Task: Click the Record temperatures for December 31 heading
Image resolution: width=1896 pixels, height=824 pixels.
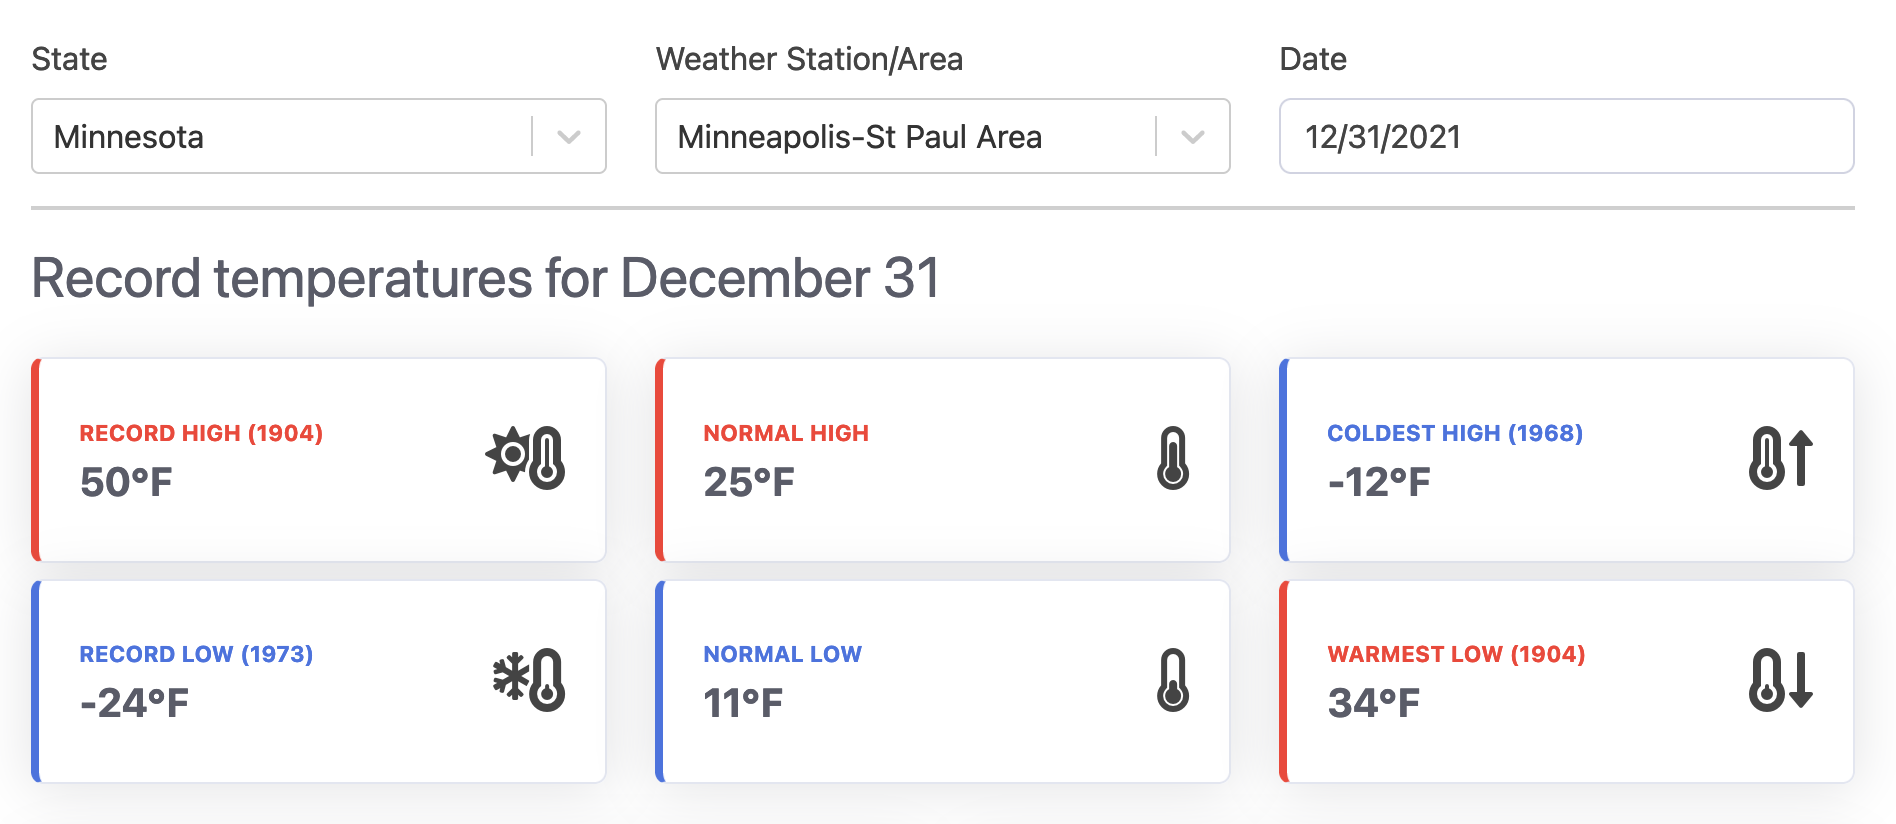Action: [x=486, y=278]
